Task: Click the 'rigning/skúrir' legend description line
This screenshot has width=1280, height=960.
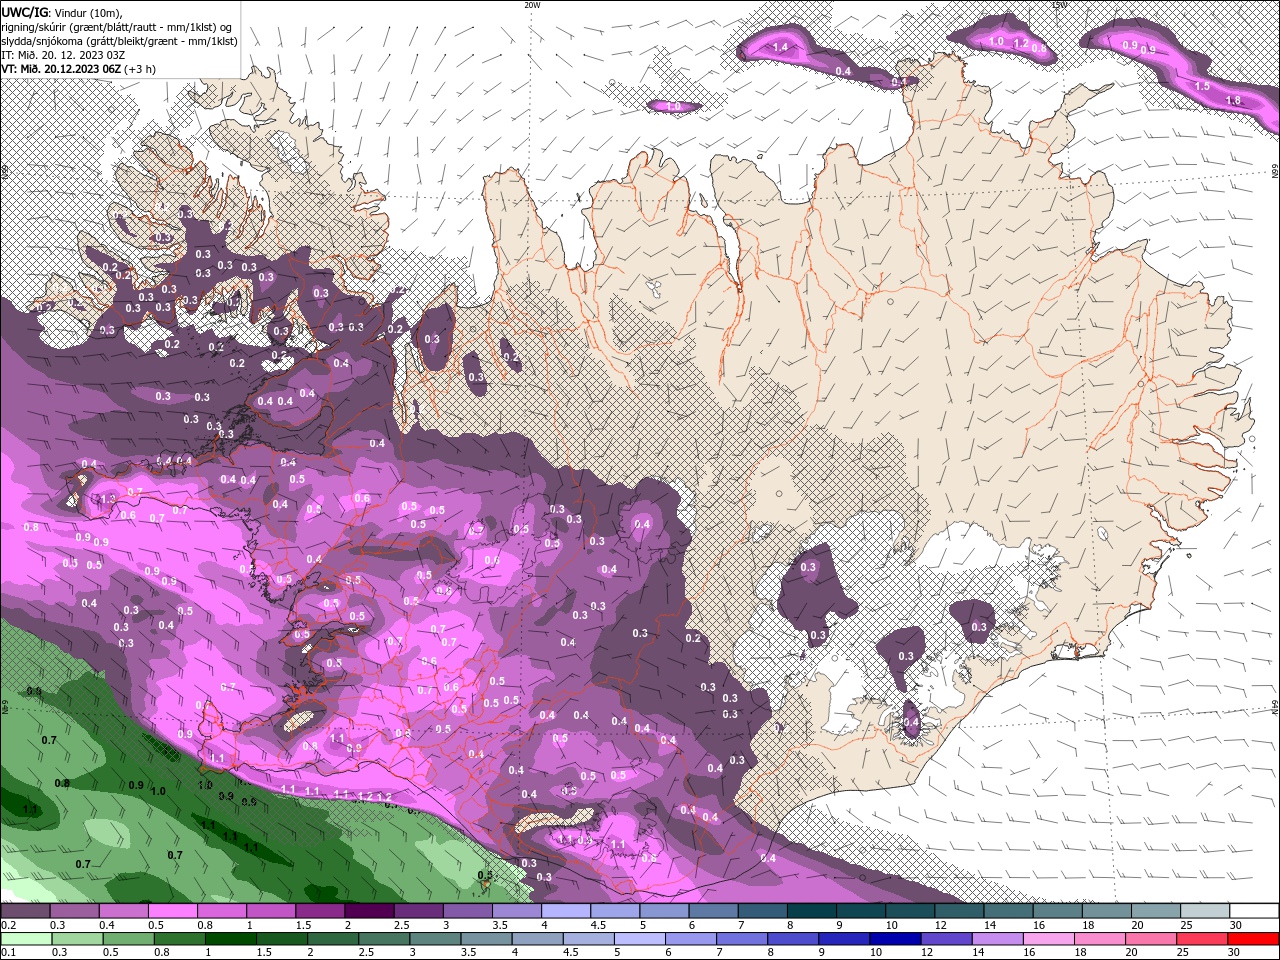Action: pos(117,26)
